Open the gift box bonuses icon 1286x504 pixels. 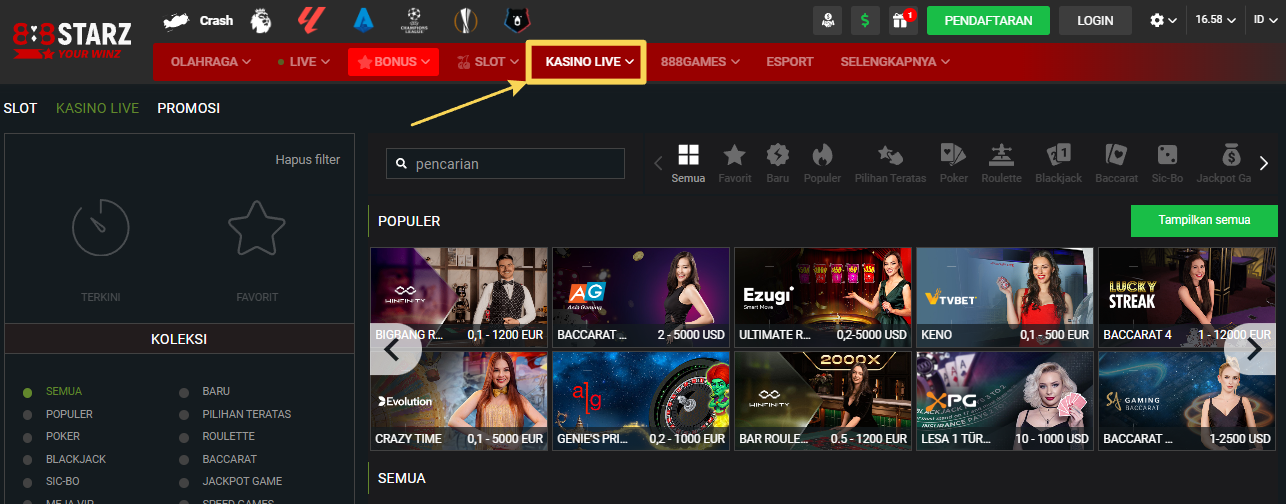(x=903, y=20)
